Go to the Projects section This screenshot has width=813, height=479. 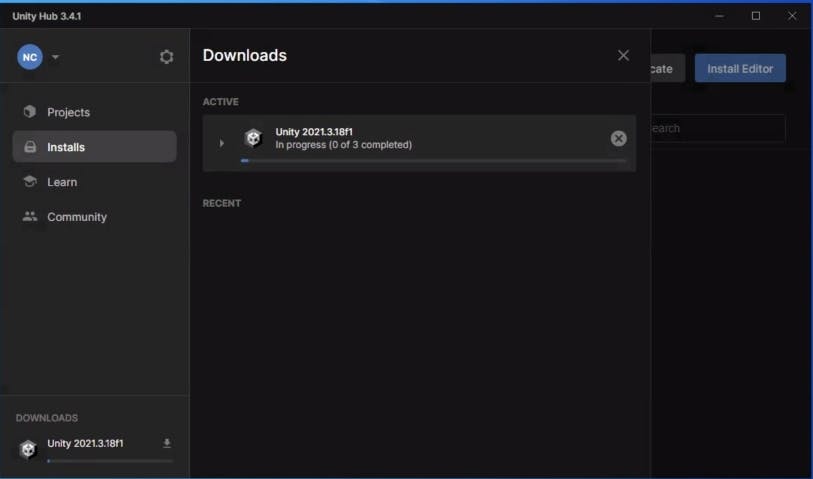[x=94, y=112]
